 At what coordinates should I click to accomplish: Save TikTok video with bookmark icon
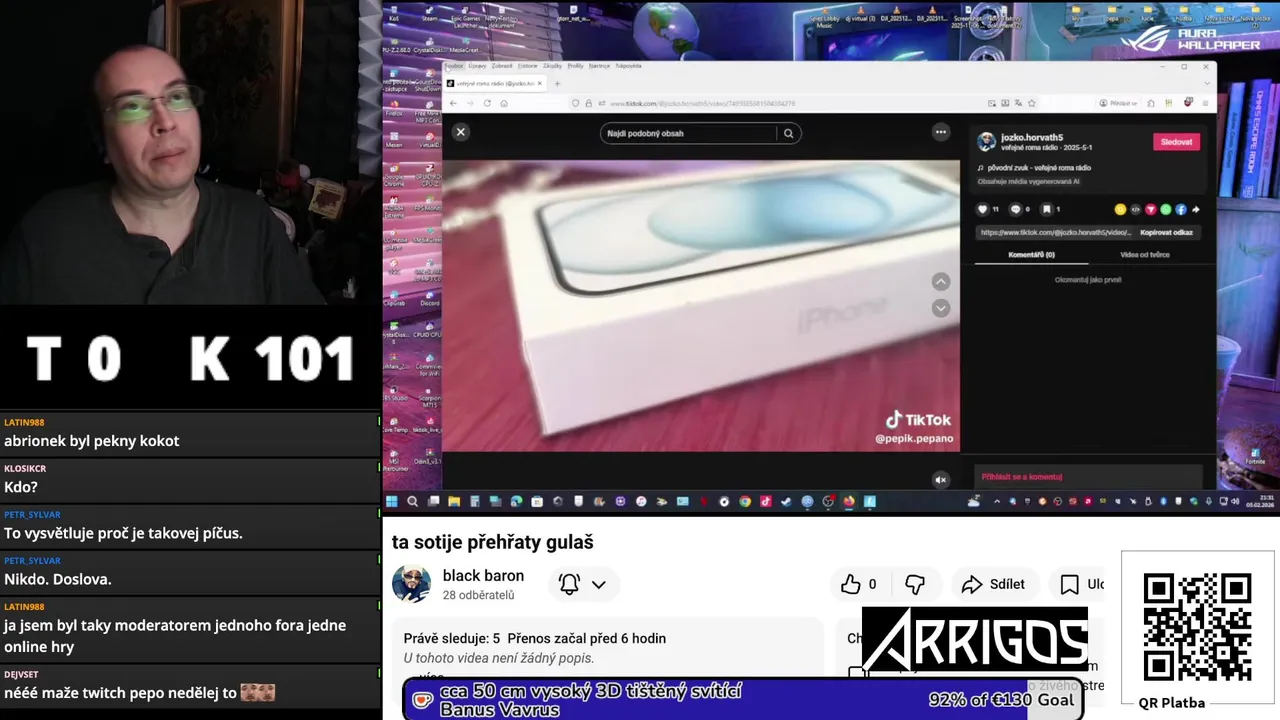[1047, 209]
